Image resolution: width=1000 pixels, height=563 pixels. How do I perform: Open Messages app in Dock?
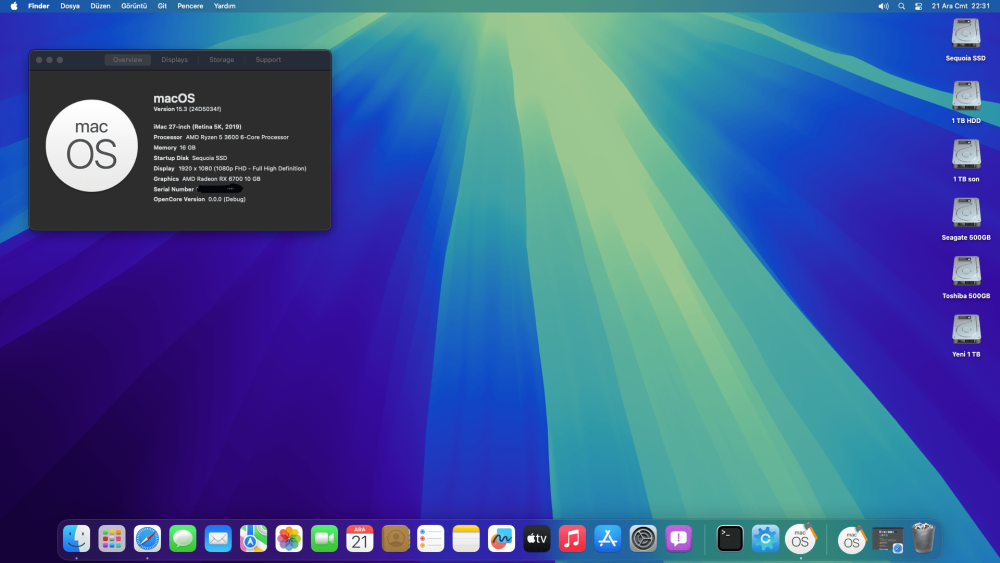coord(182,539)
